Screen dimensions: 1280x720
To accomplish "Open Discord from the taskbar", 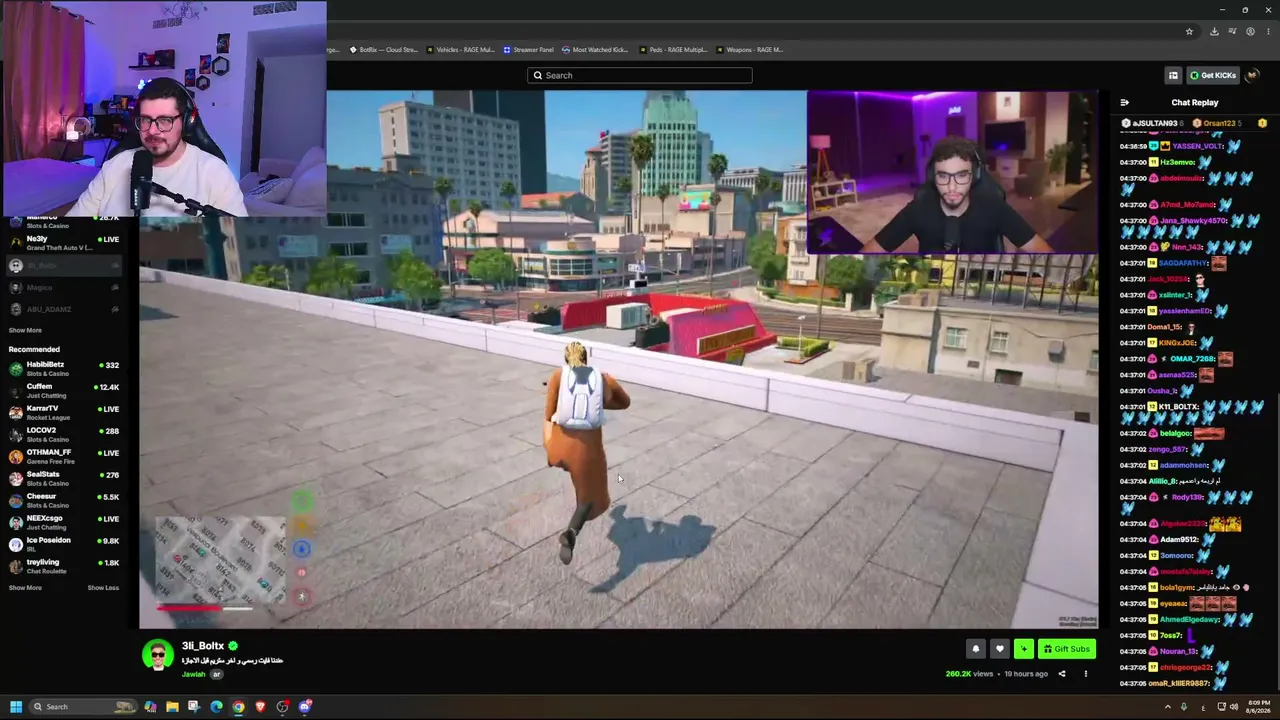I will tap(305, 707).
